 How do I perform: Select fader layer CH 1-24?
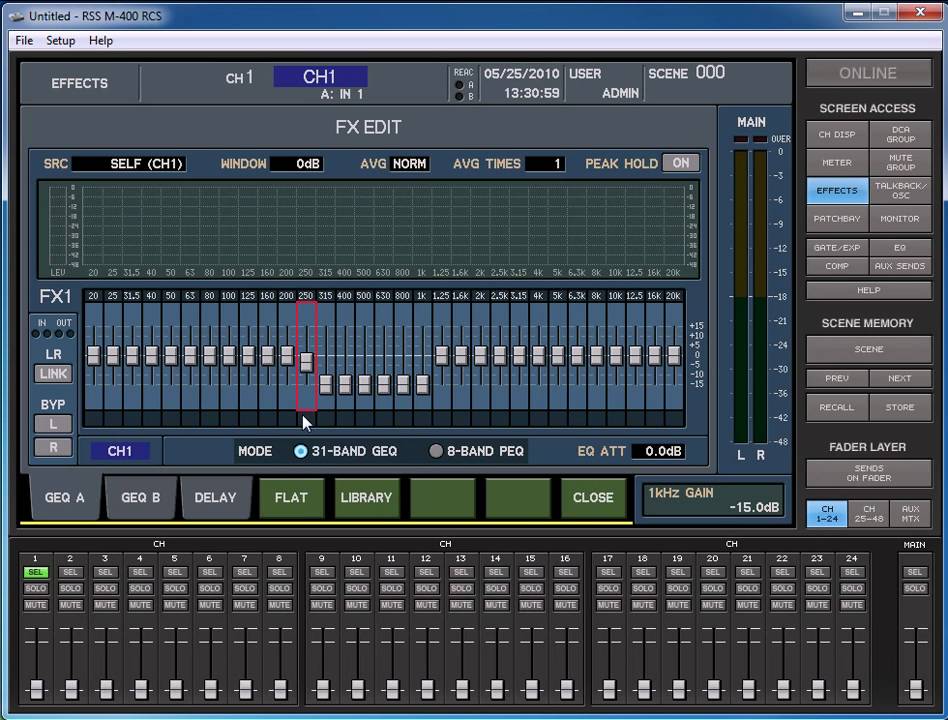click(x=827, y=514)
